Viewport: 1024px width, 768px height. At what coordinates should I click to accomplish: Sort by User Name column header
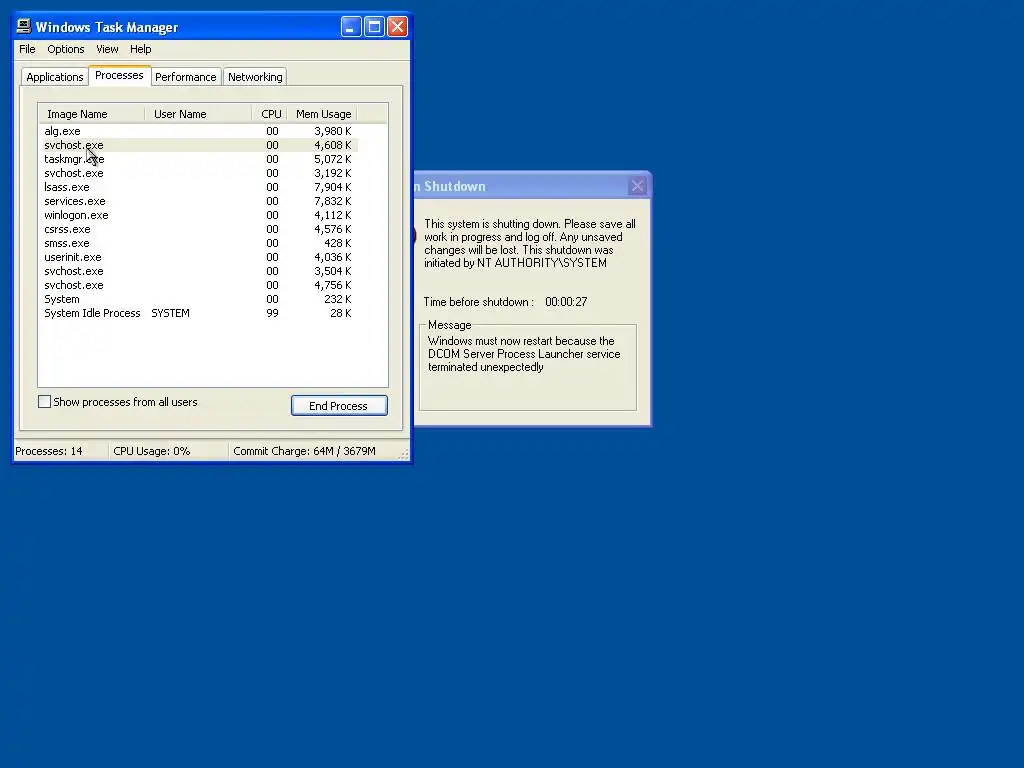point(199,114)
